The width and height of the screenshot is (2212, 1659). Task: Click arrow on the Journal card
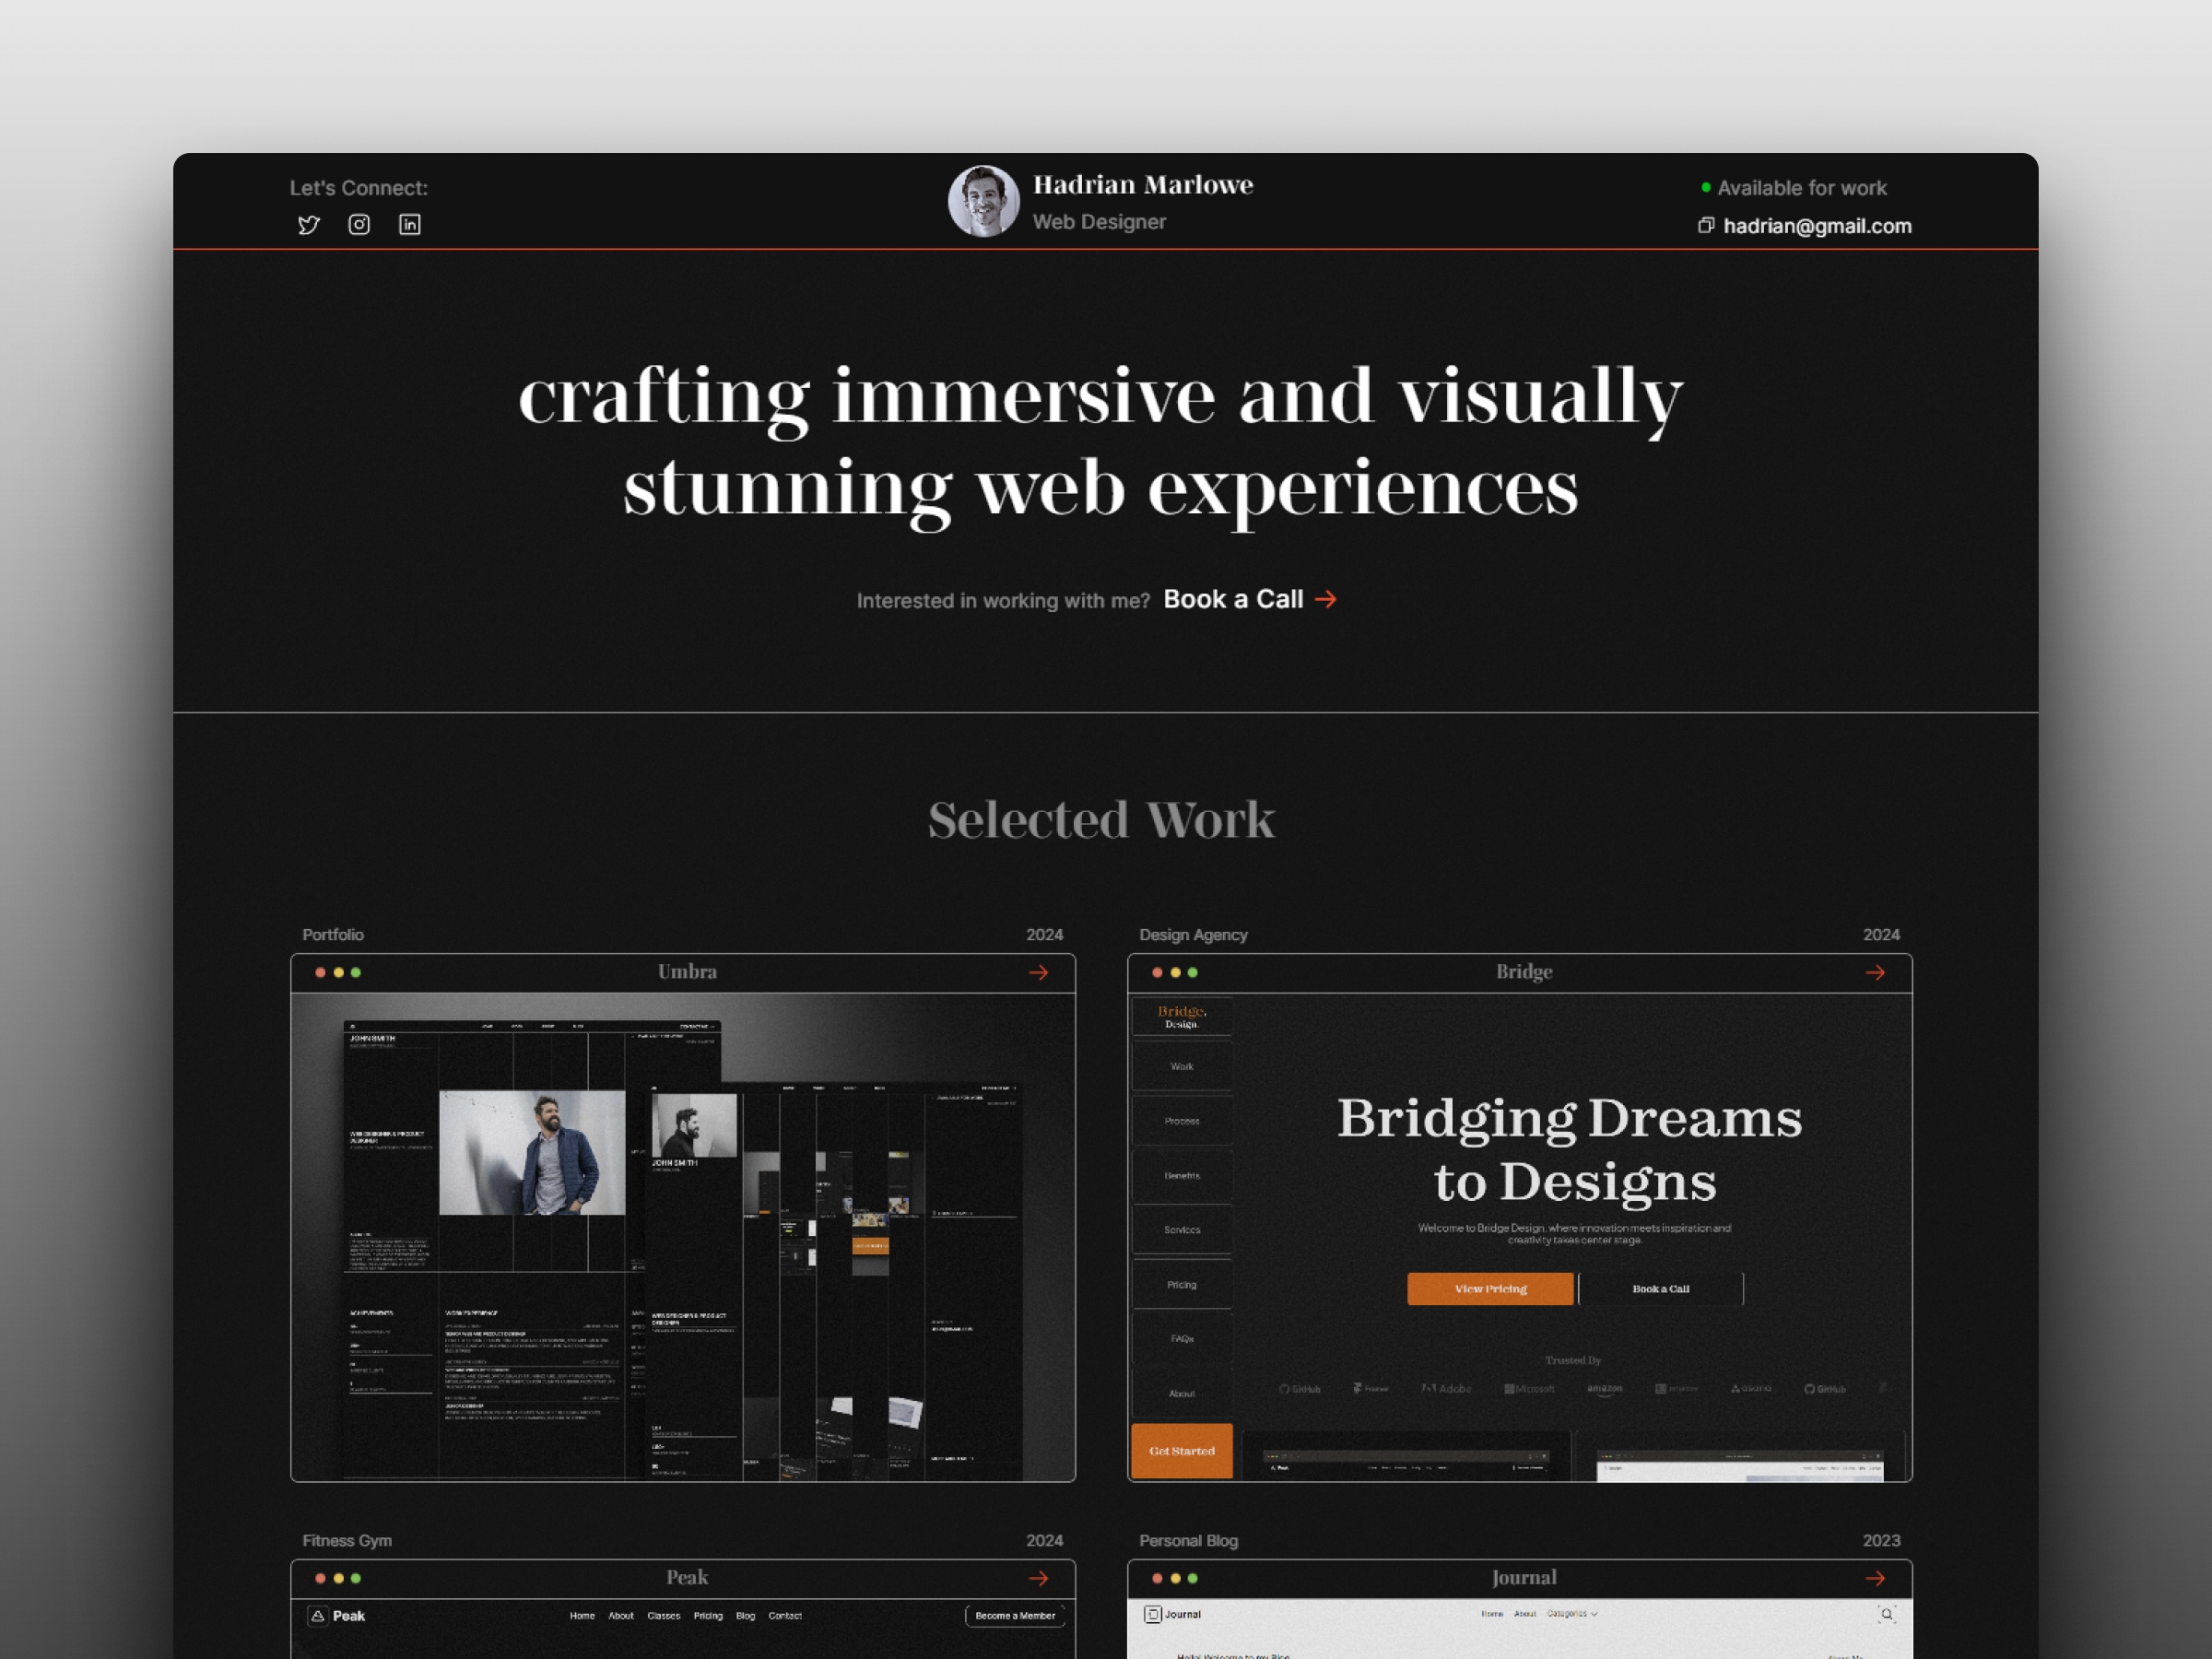point(1875,1578)
